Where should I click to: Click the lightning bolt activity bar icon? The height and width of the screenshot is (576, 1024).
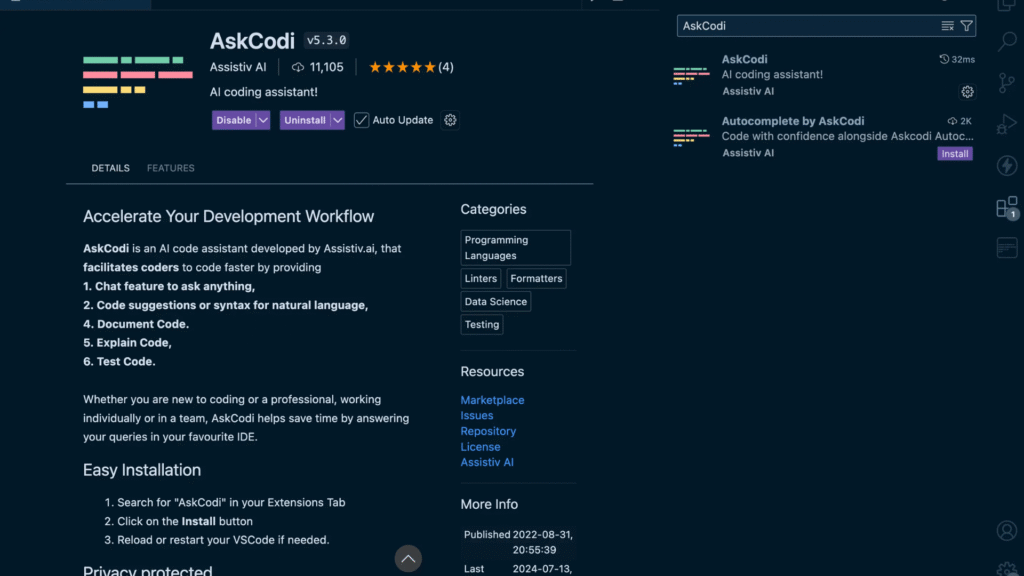(x=1007, y=166)
